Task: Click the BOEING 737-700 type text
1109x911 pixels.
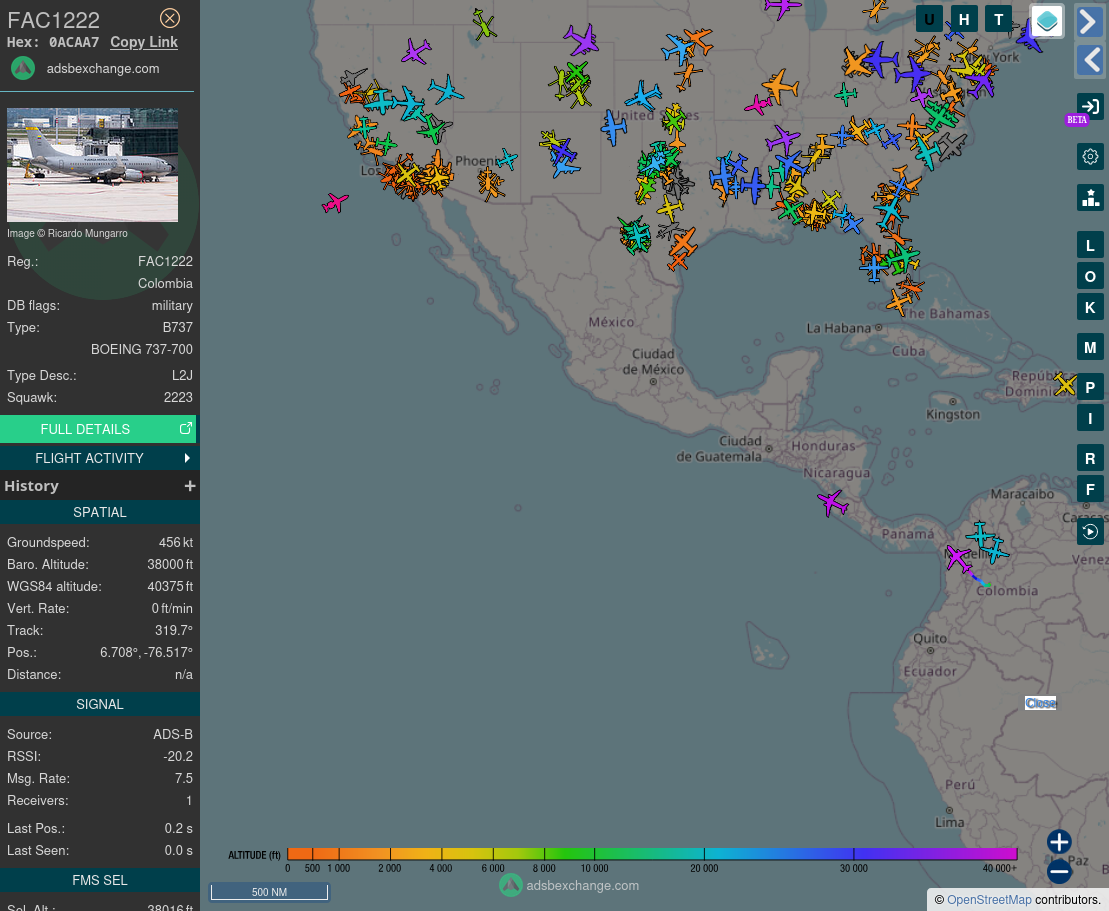Action: [x=141, y=349]
